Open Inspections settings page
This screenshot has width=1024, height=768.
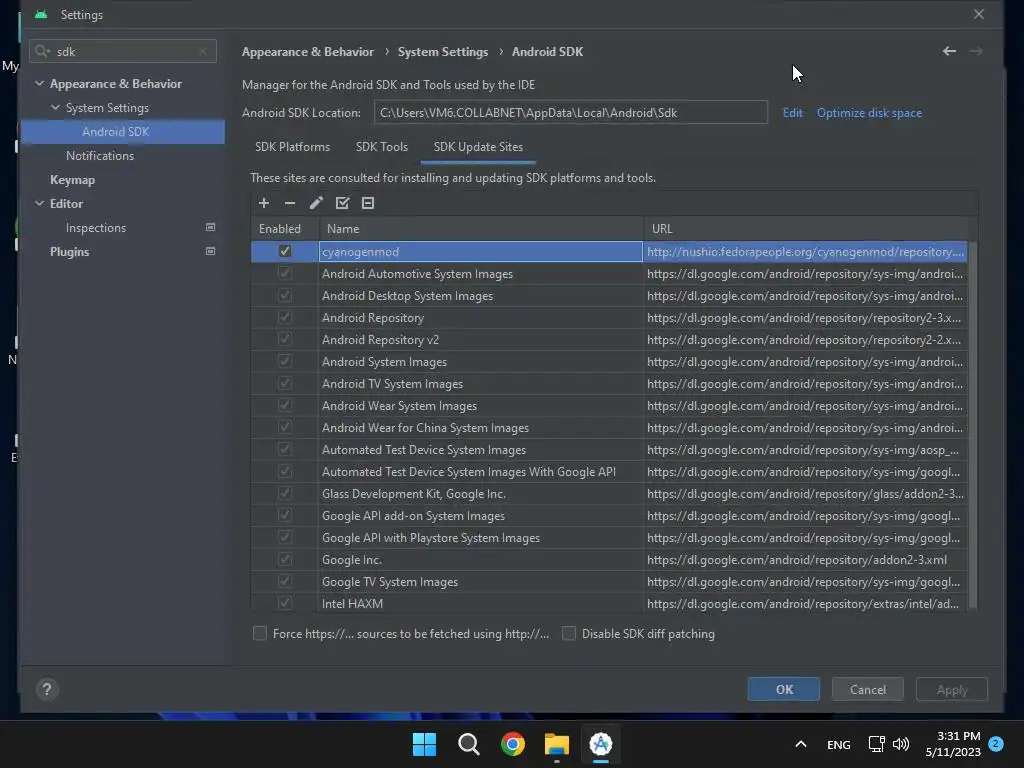96,227
